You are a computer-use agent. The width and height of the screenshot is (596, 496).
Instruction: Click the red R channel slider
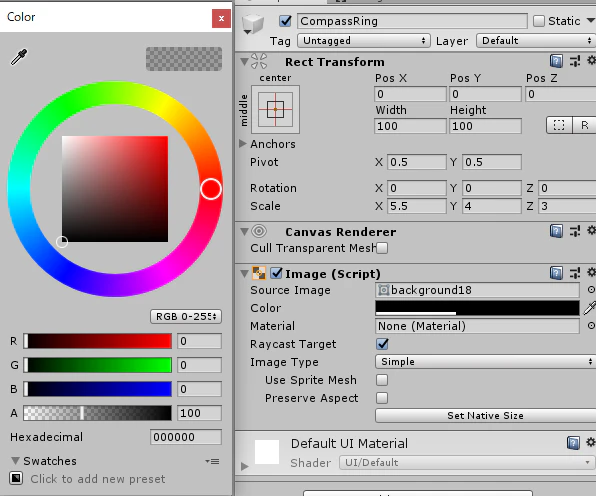pos(97,341)
